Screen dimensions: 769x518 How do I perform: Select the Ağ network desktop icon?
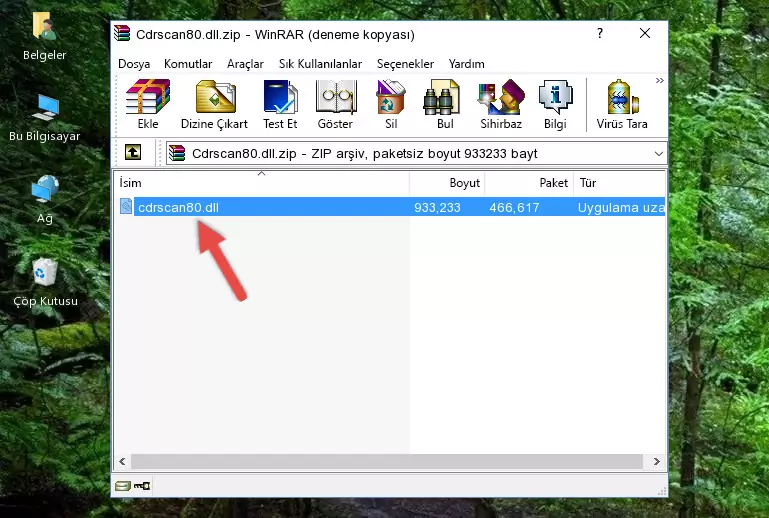[x=45, y=200]
